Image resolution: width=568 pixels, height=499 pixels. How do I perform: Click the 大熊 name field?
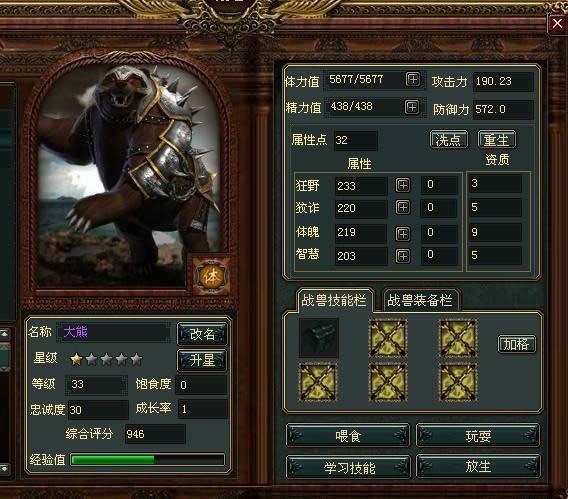click(114, 332)
